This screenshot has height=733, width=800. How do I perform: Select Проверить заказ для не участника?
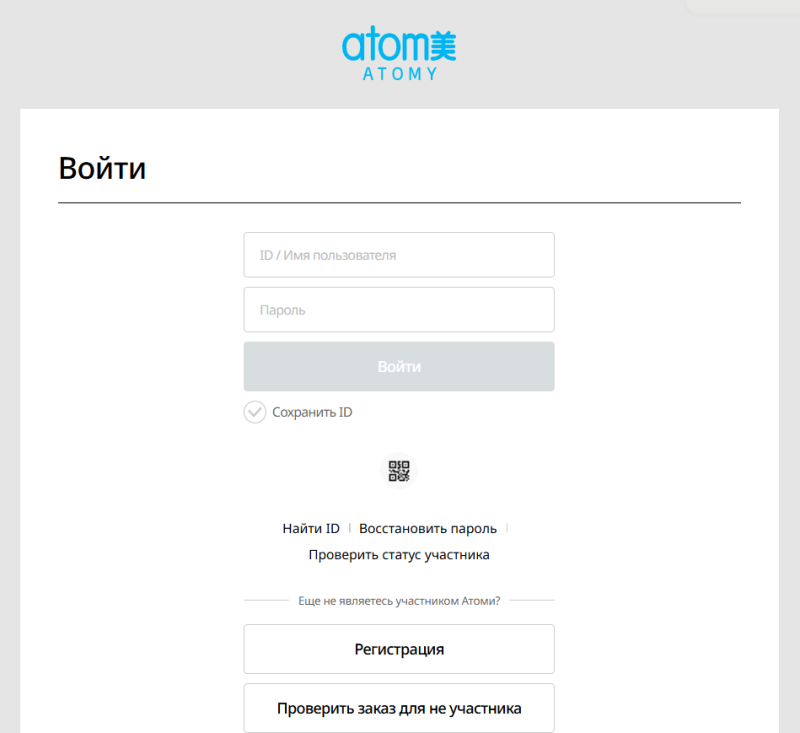pos(399,709)
